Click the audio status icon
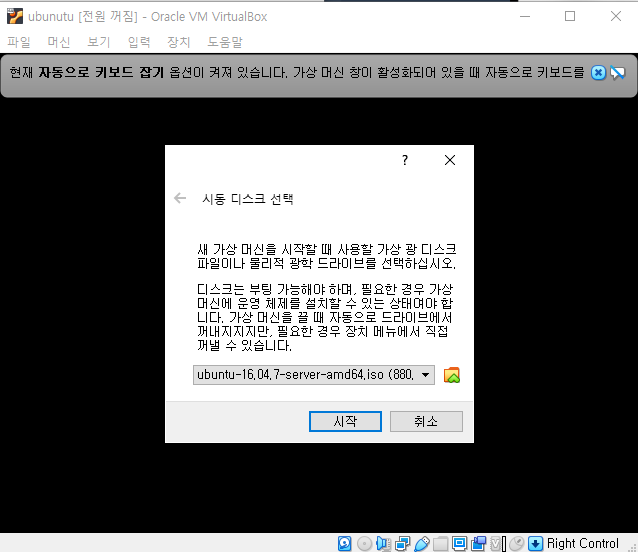638x552 pixels. (383, 543)
